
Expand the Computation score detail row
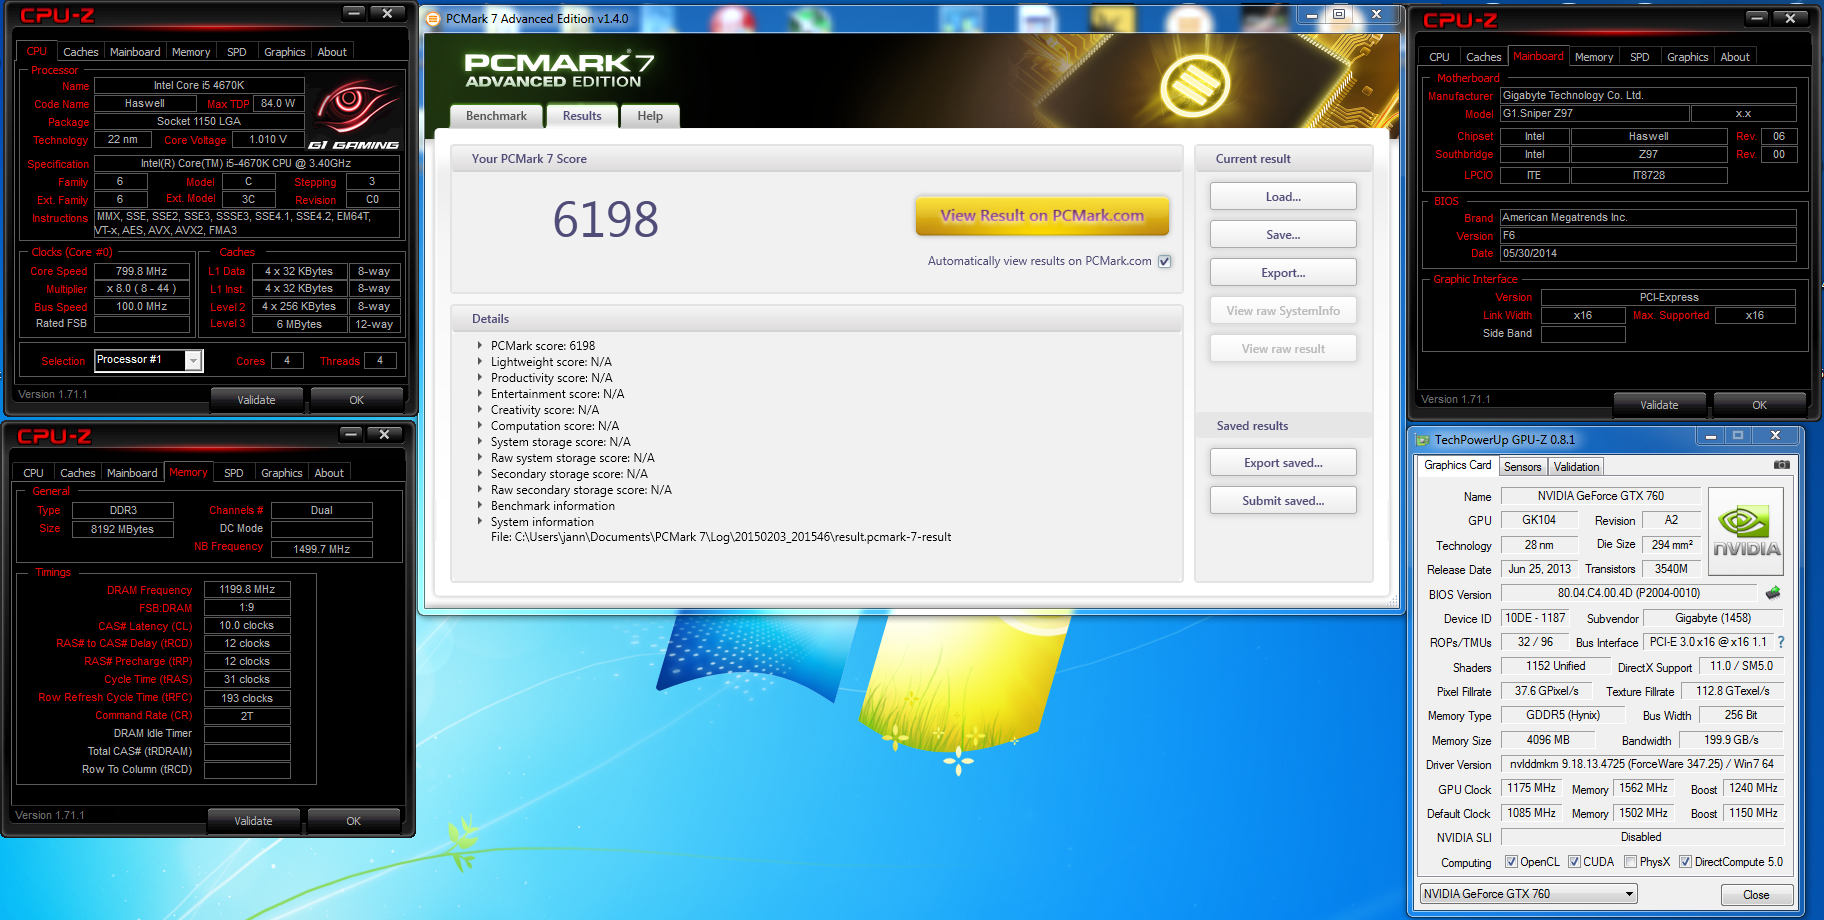[x=480, y=426]
